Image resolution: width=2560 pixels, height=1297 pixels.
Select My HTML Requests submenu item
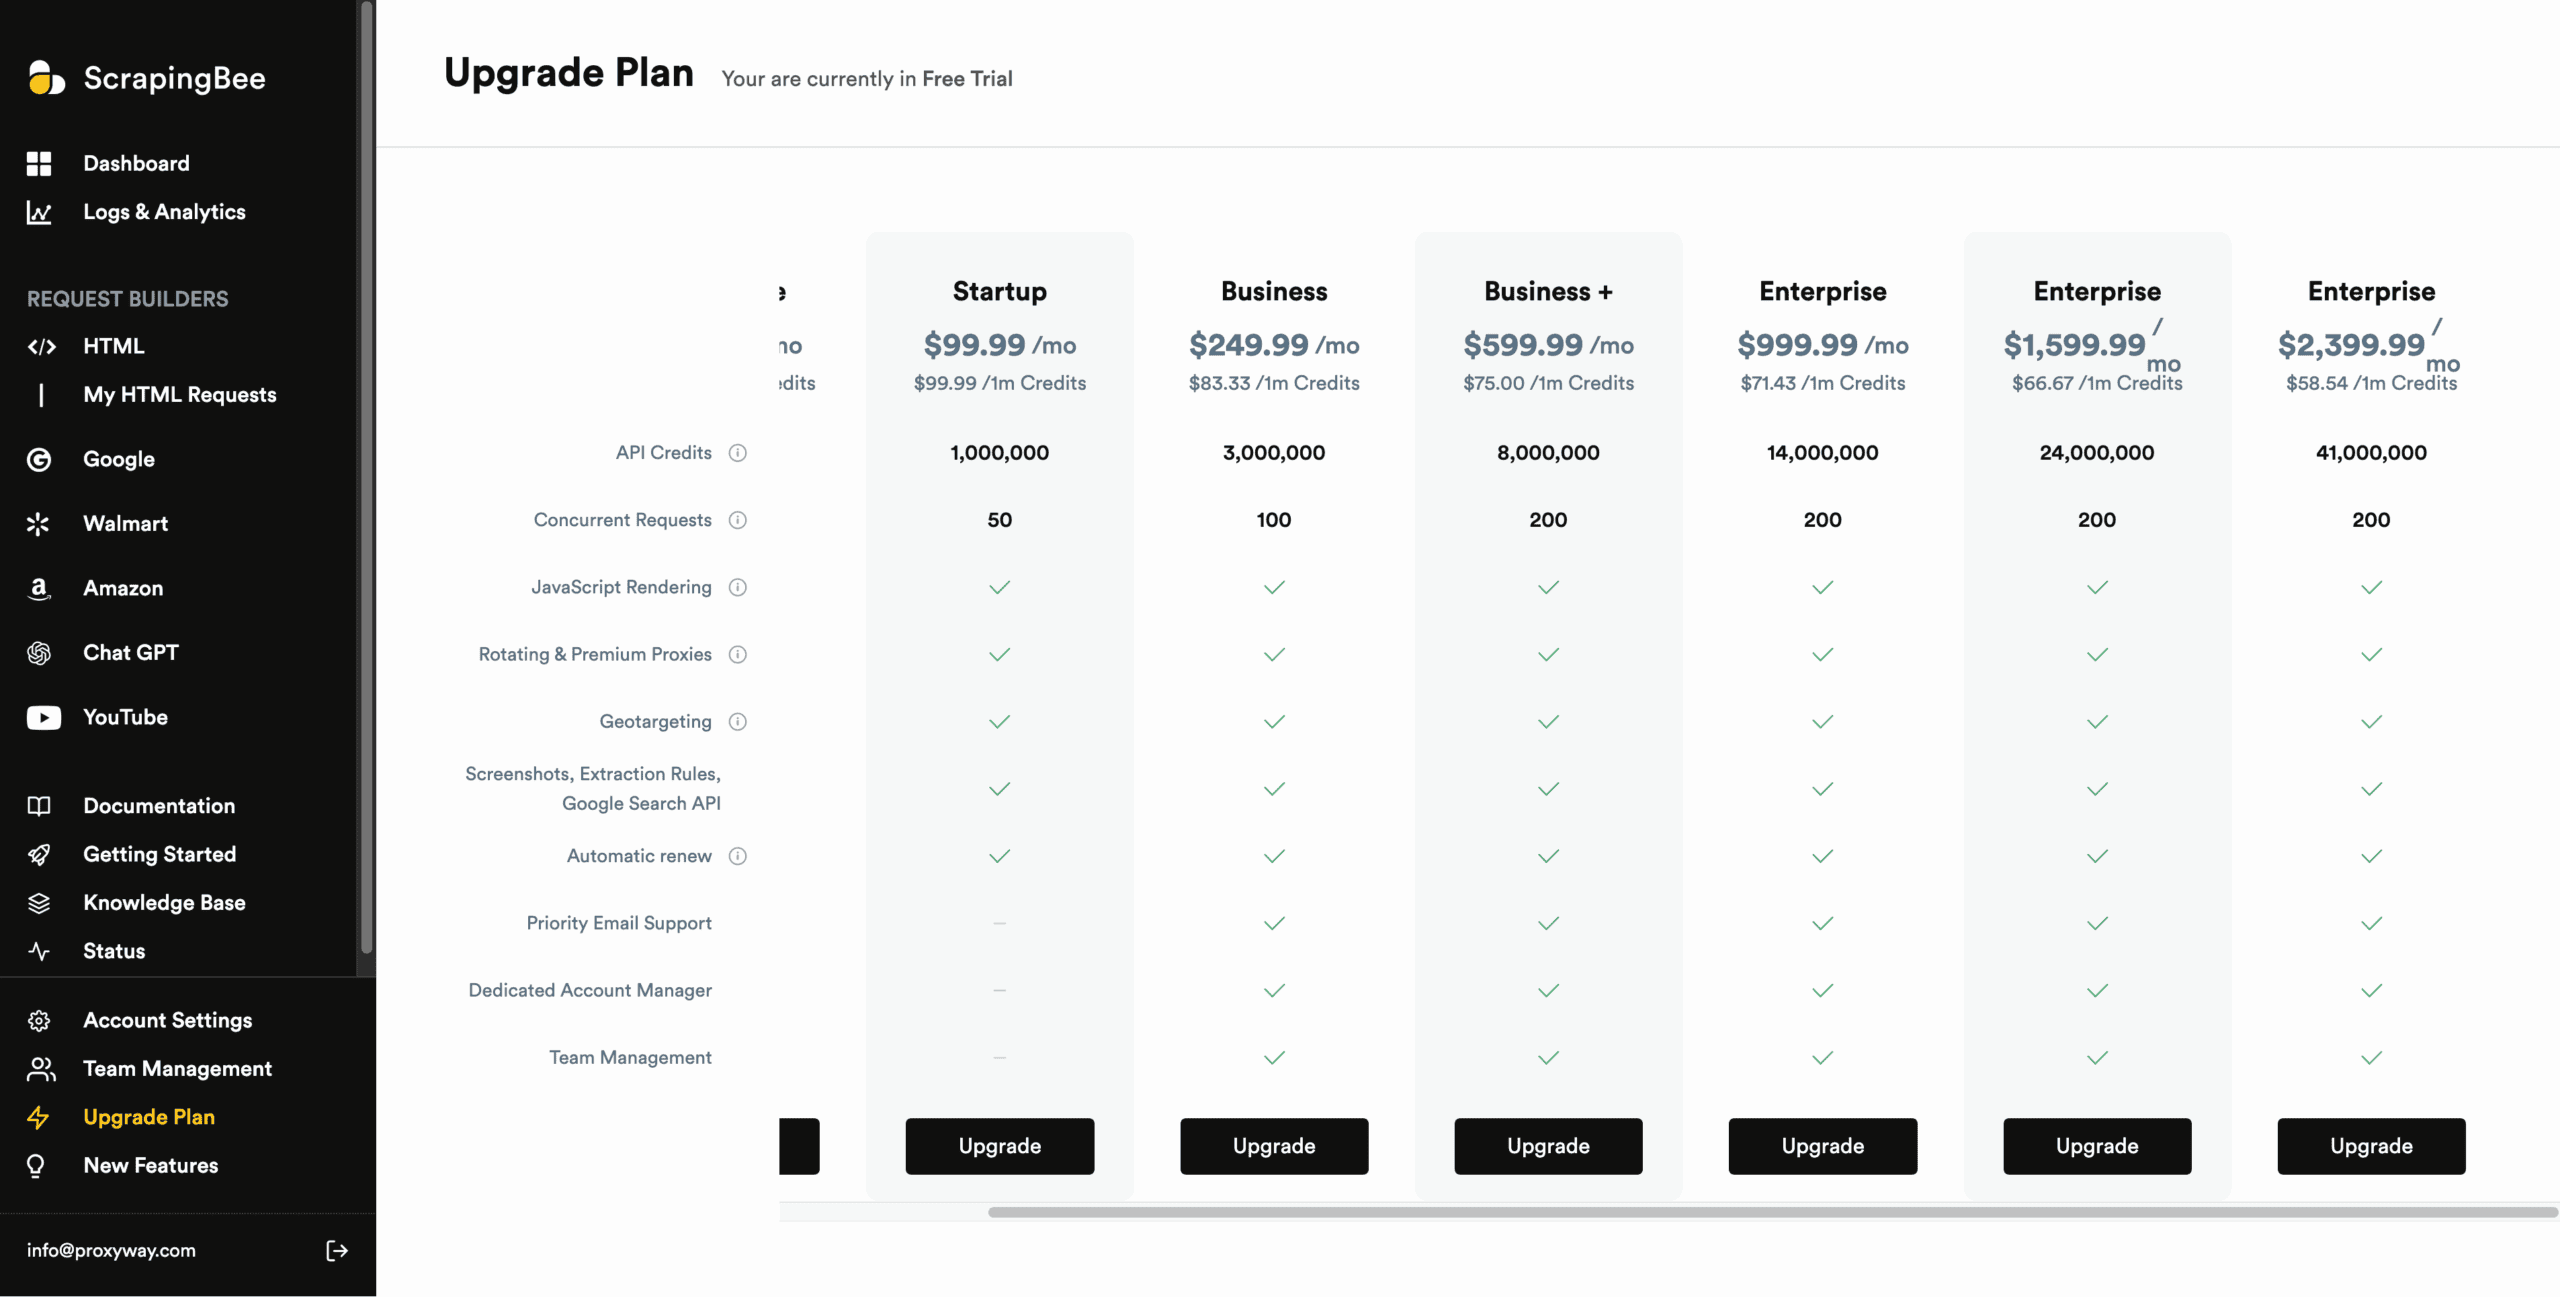(179, 395)
